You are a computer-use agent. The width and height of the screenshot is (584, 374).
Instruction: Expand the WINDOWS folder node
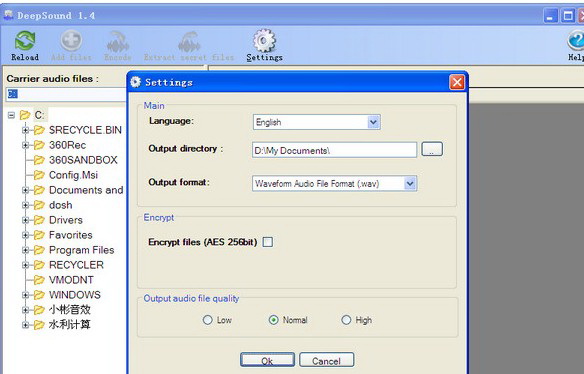25,295
